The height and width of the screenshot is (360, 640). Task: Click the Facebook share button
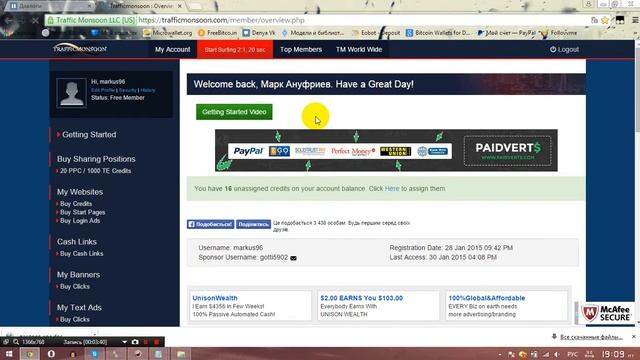(253, 224)
